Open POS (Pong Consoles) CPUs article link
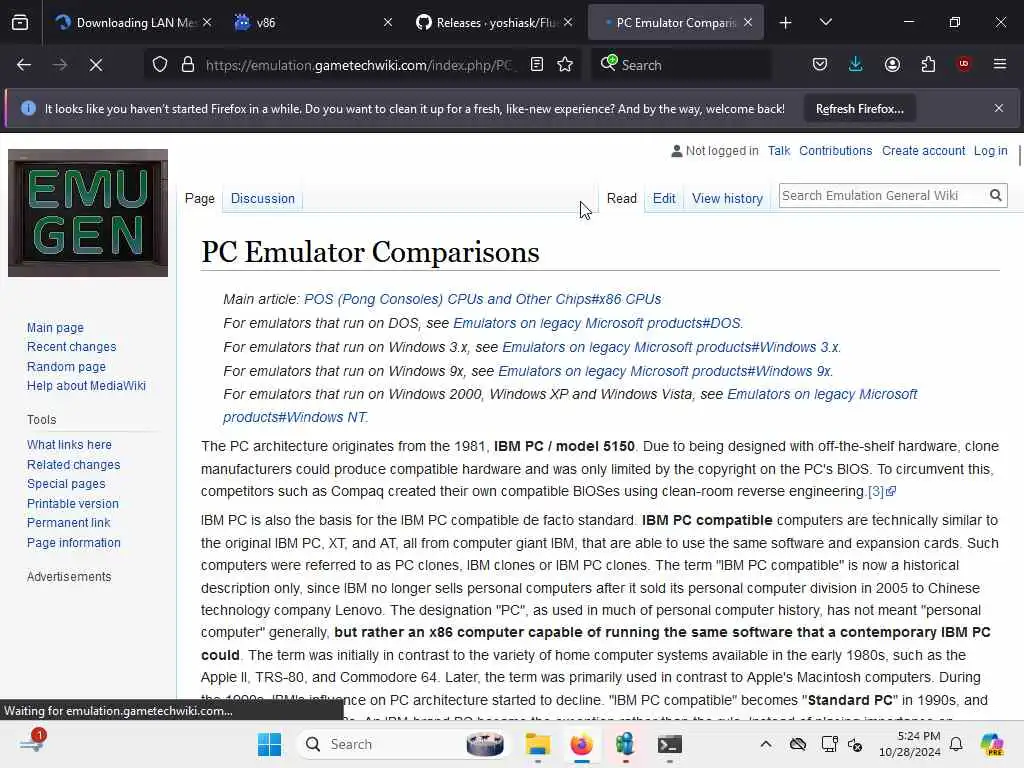The width and height of the screenshot is (1024, 768). click(483, 299)
